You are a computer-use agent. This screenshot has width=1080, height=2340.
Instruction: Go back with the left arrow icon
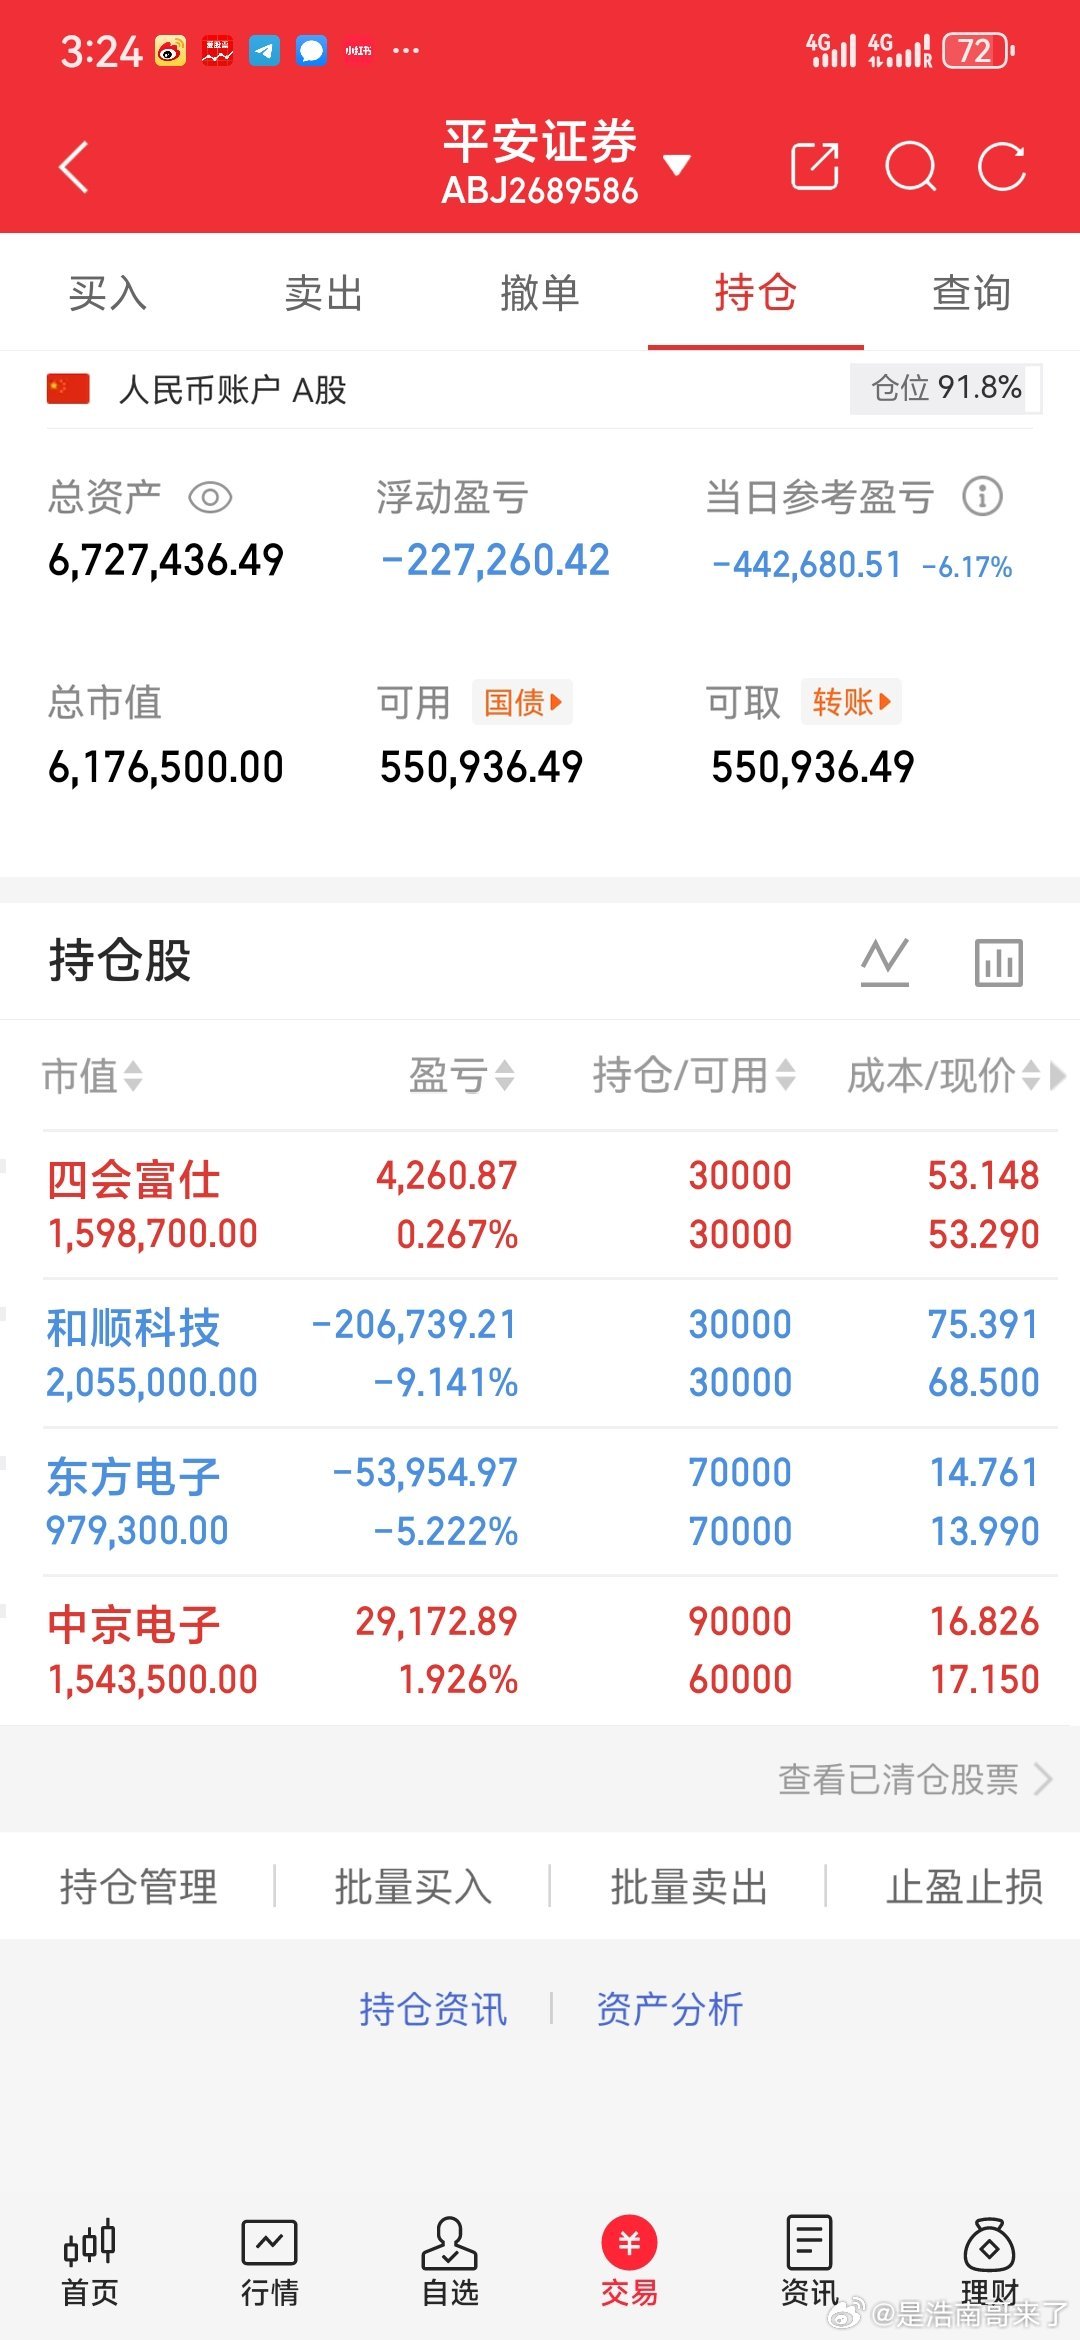[x=74, y=166]
